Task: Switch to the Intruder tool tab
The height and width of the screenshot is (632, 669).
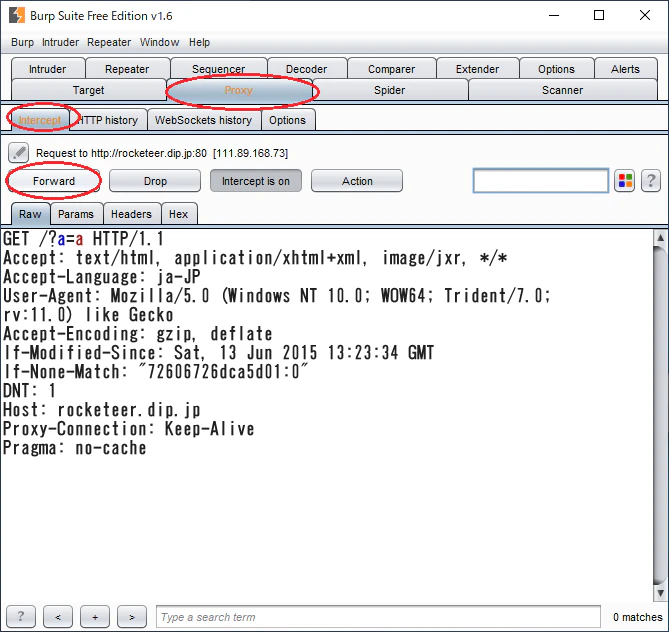Action: tap(47, 69)
